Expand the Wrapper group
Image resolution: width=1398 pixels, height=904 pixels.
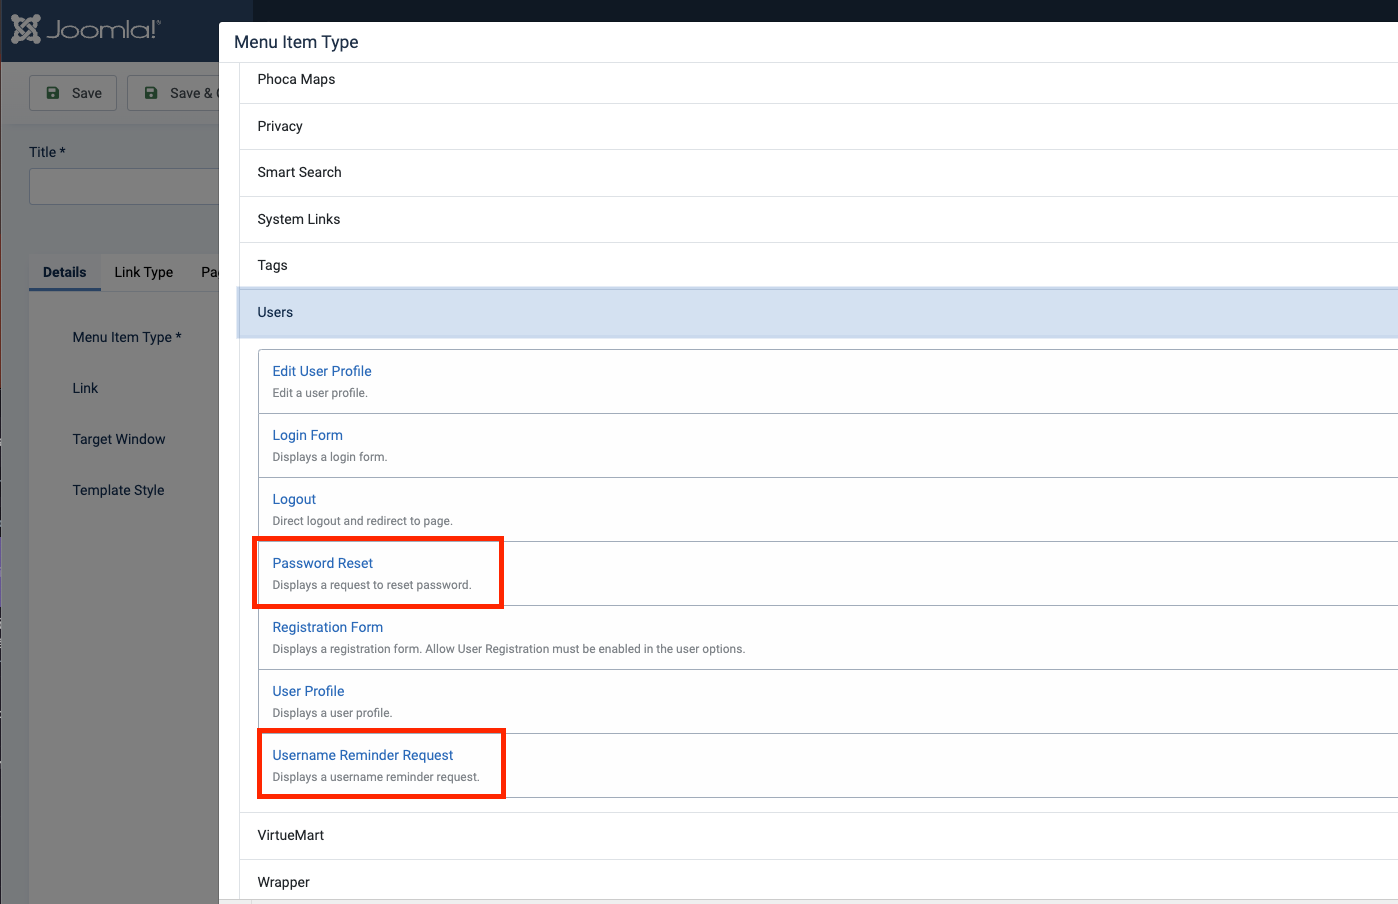818,882
